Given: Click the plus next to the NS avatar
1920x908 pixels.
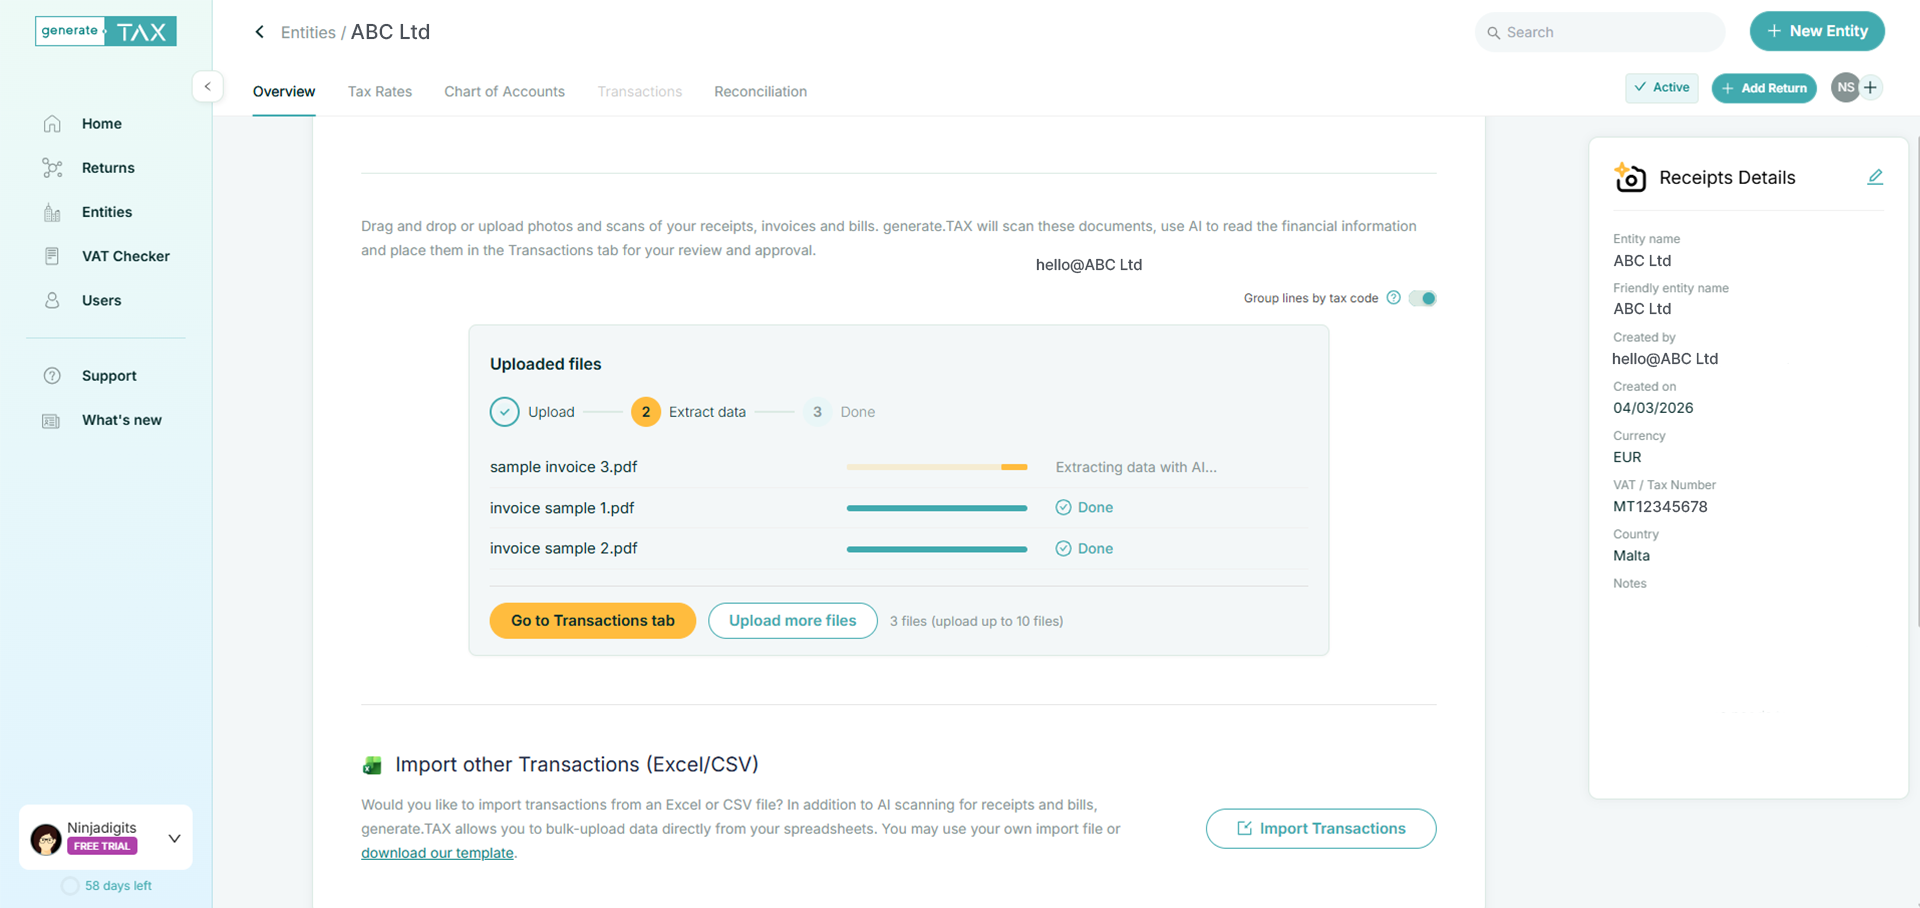Looking at the screenshot, I should pyautogui.click(x=1872, y=87).
